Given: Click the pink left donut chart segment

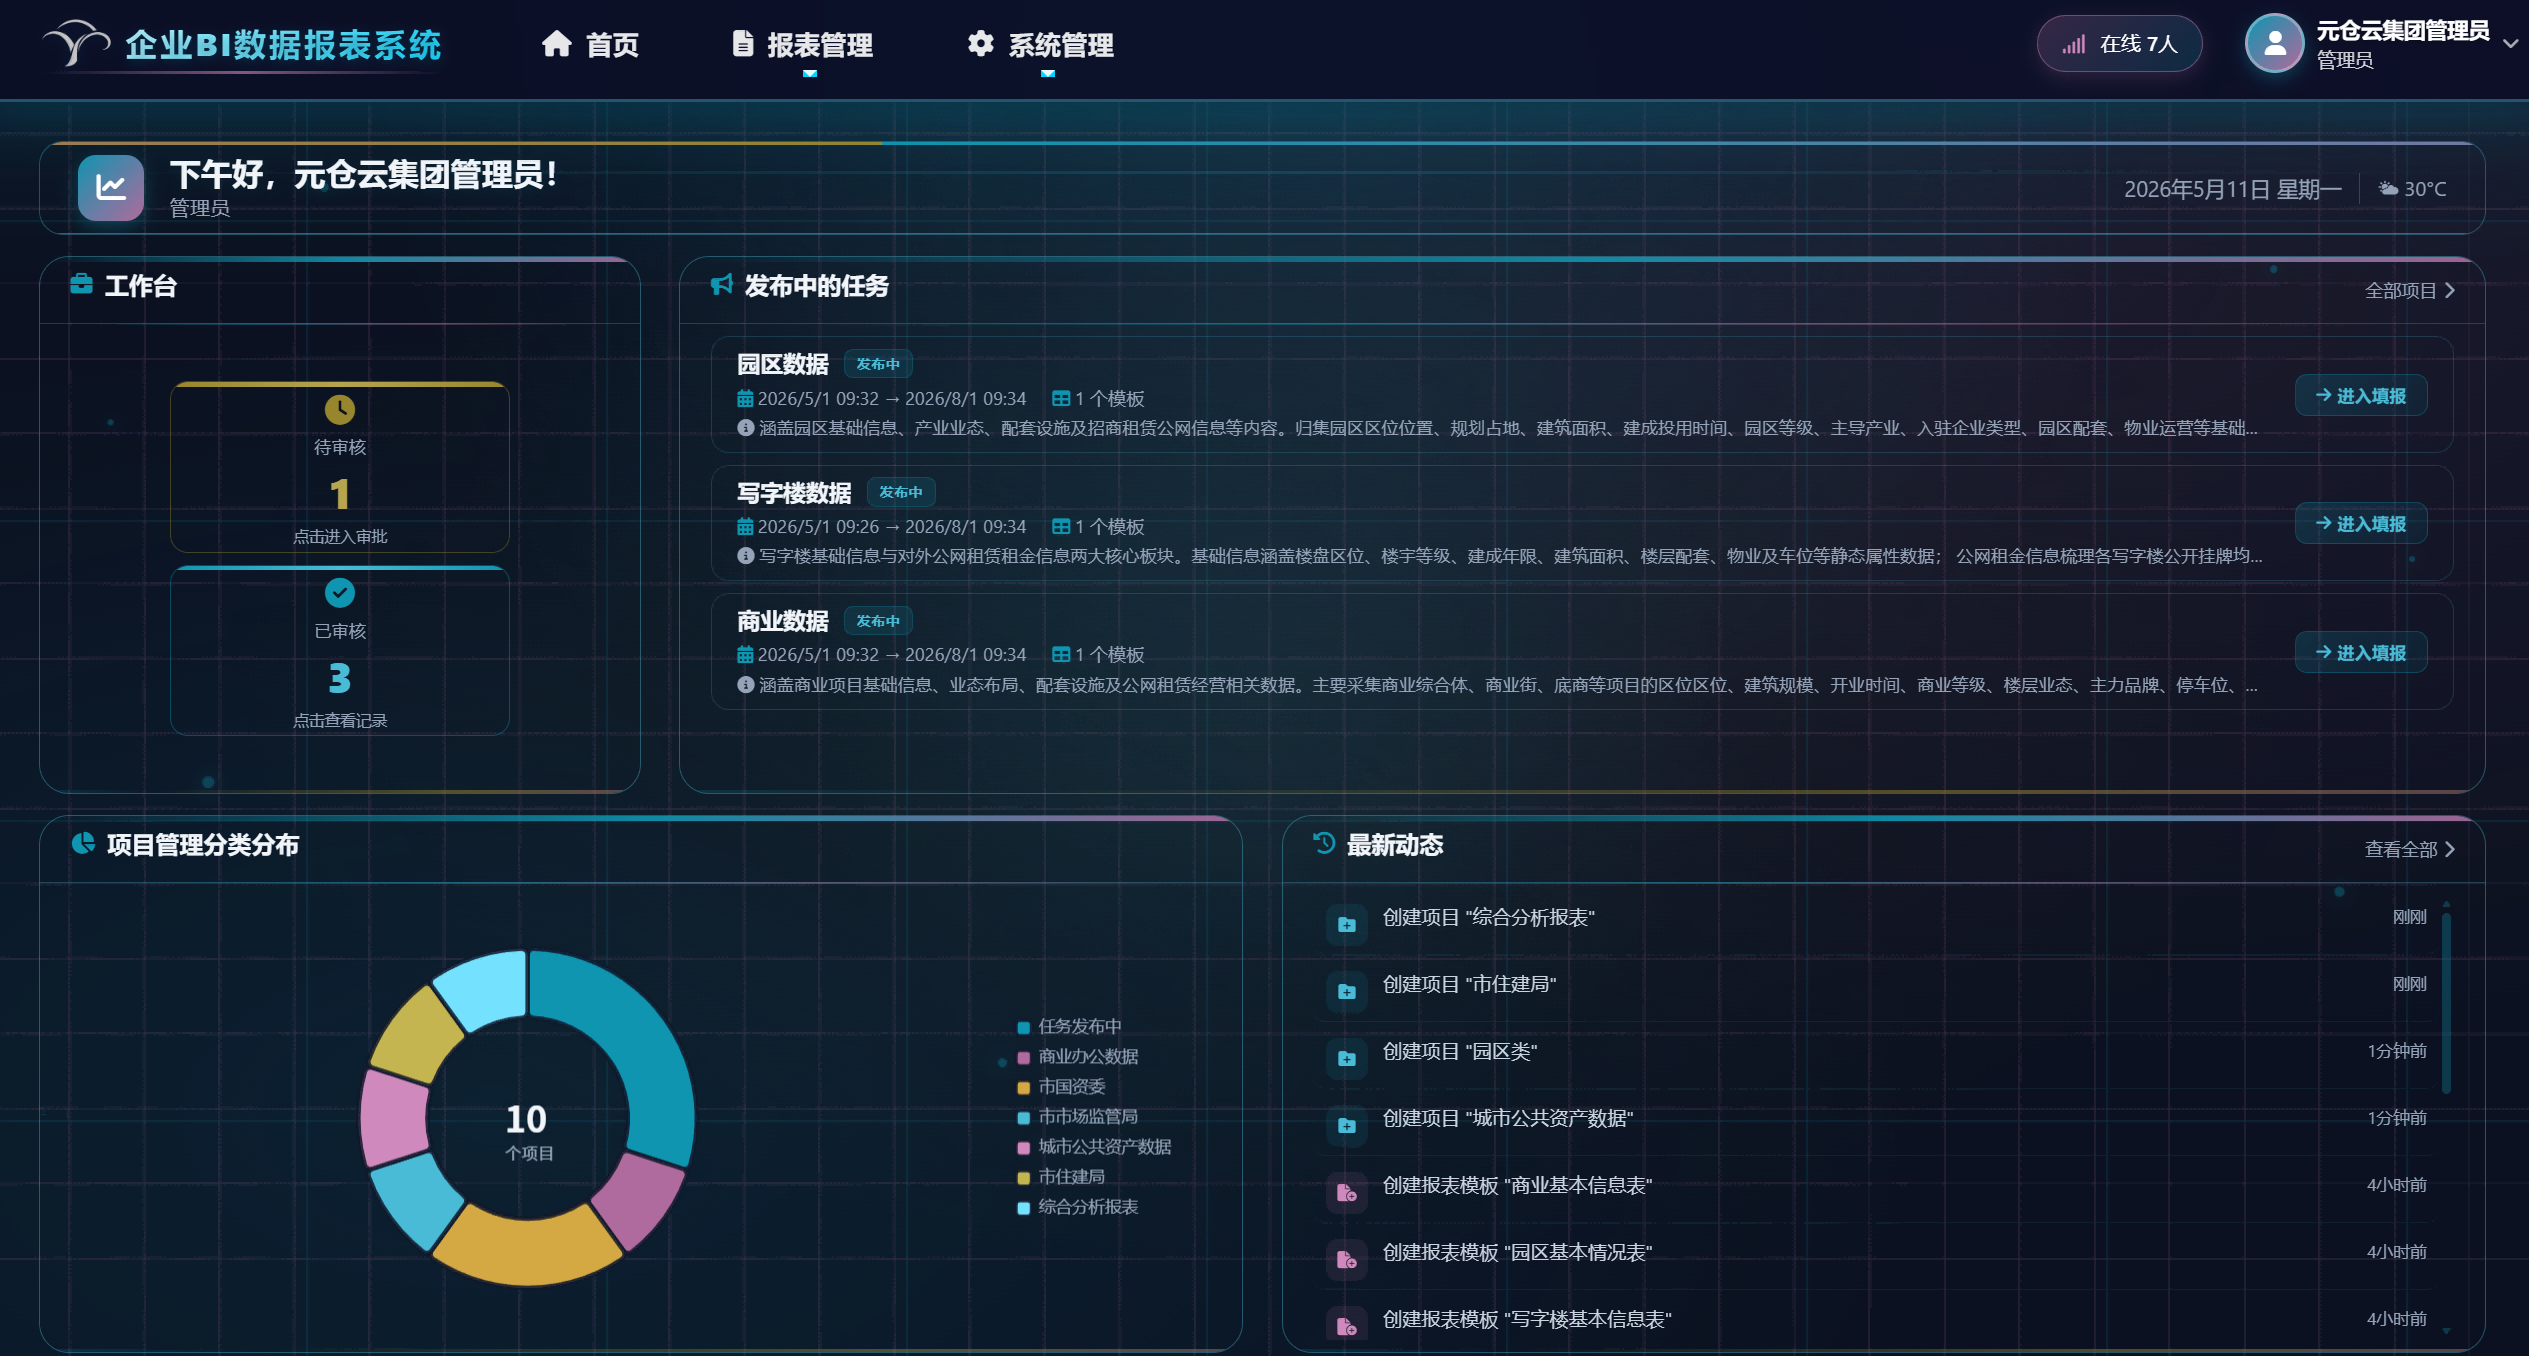Looking at the screenshot, I should 395,1118.
